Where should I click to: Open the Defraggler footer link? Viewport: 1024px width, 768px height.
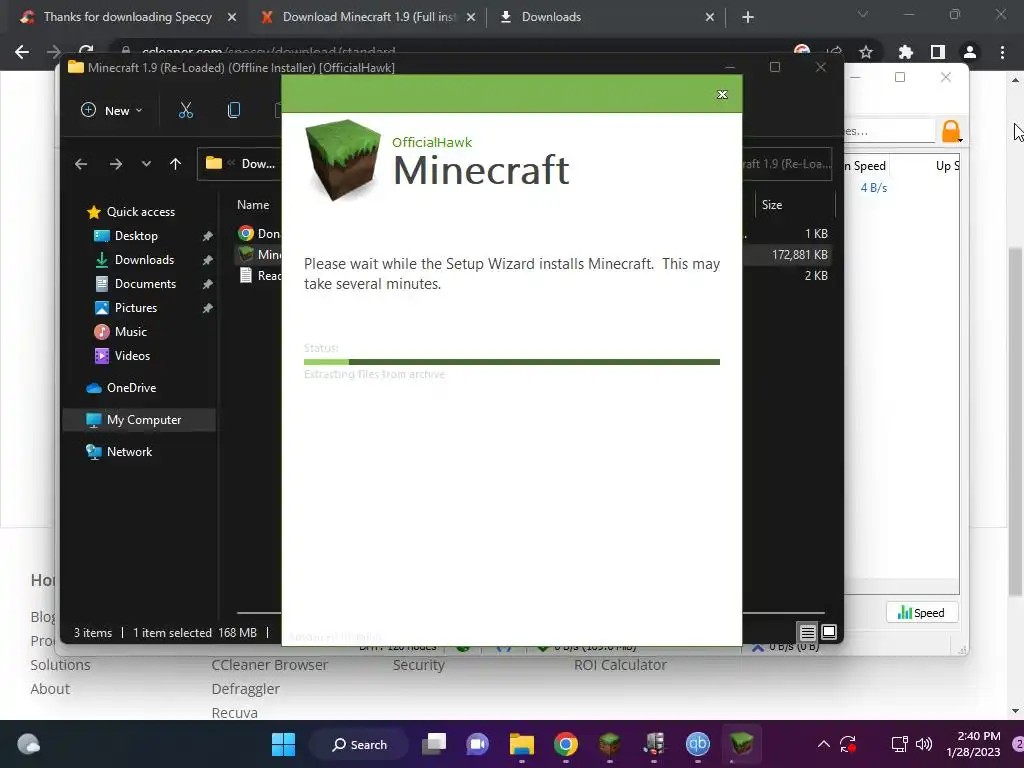[x=246, y=689]
